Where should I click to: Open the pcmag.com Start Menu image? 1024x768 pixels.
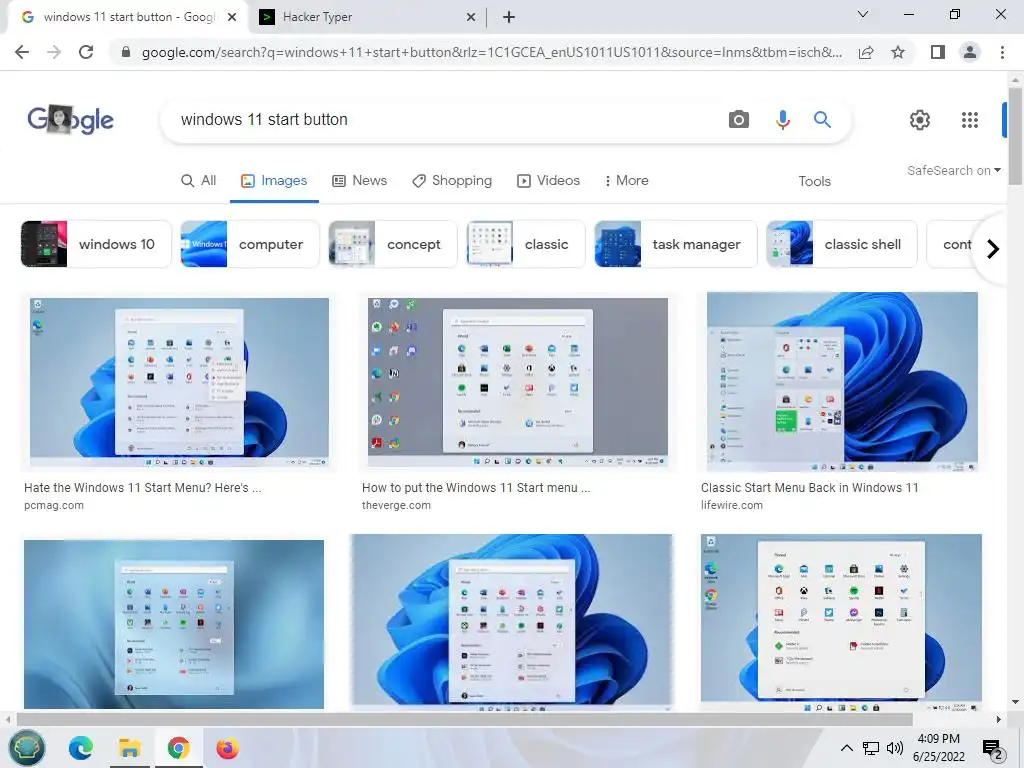(179, 382)
